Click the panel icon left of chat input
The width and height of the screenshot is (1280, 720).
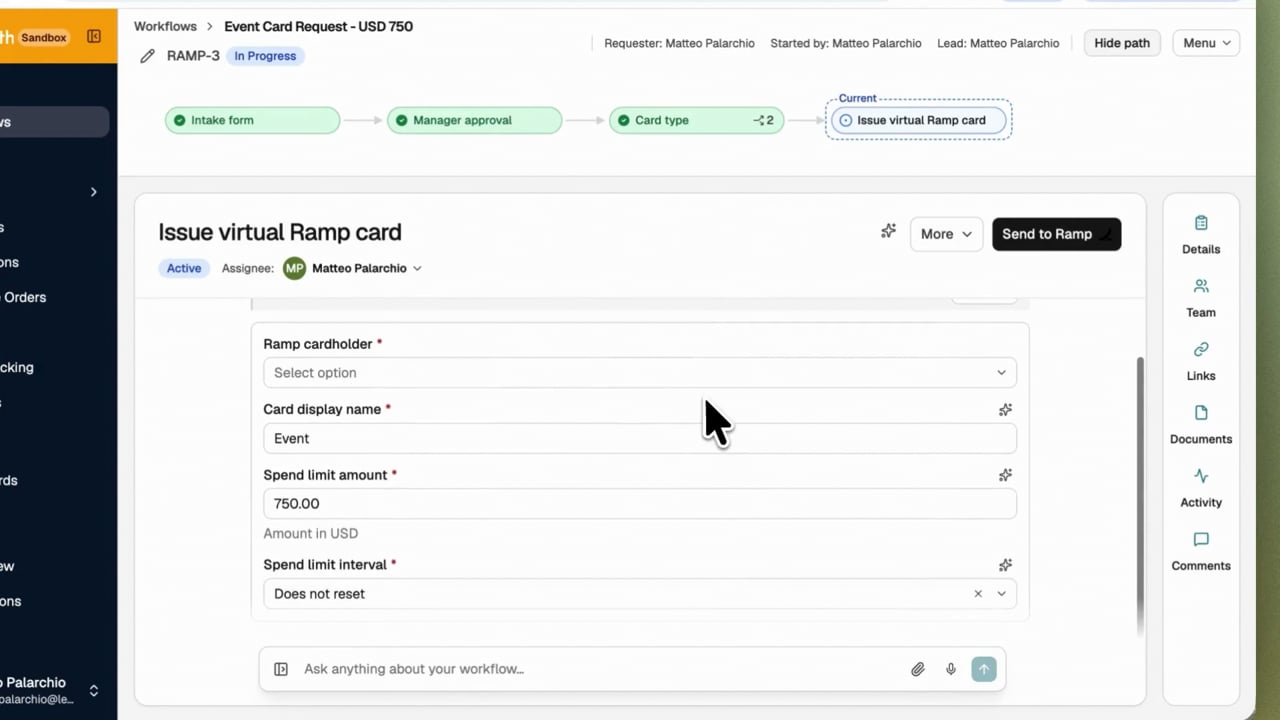pyautogui.click(x=281, y=669)
